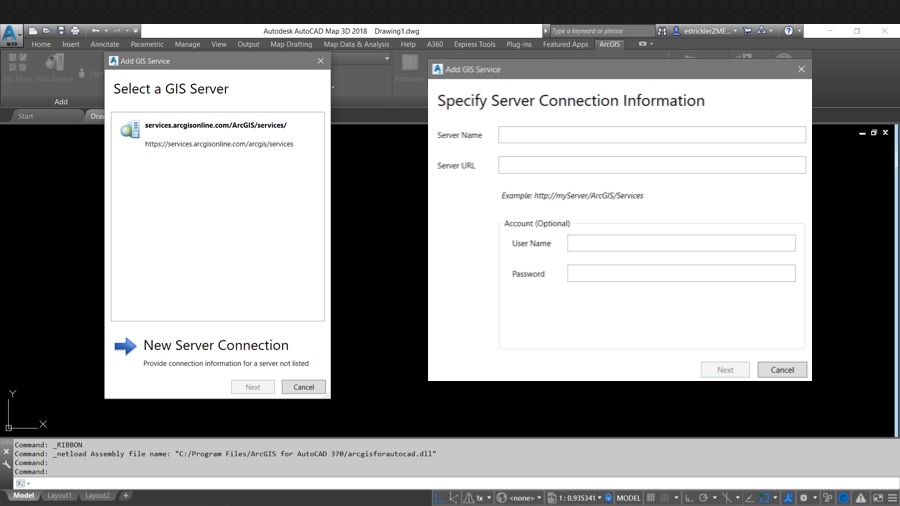Open the workspace gear dropdown arrow
Image resolution: width=900 pixels, height=506 pixels.
(x=814, y=498)
